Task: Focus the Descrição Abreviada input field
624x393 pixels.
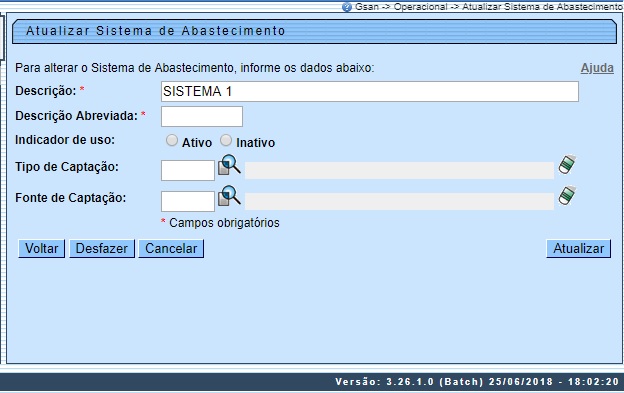Action: 202,117
